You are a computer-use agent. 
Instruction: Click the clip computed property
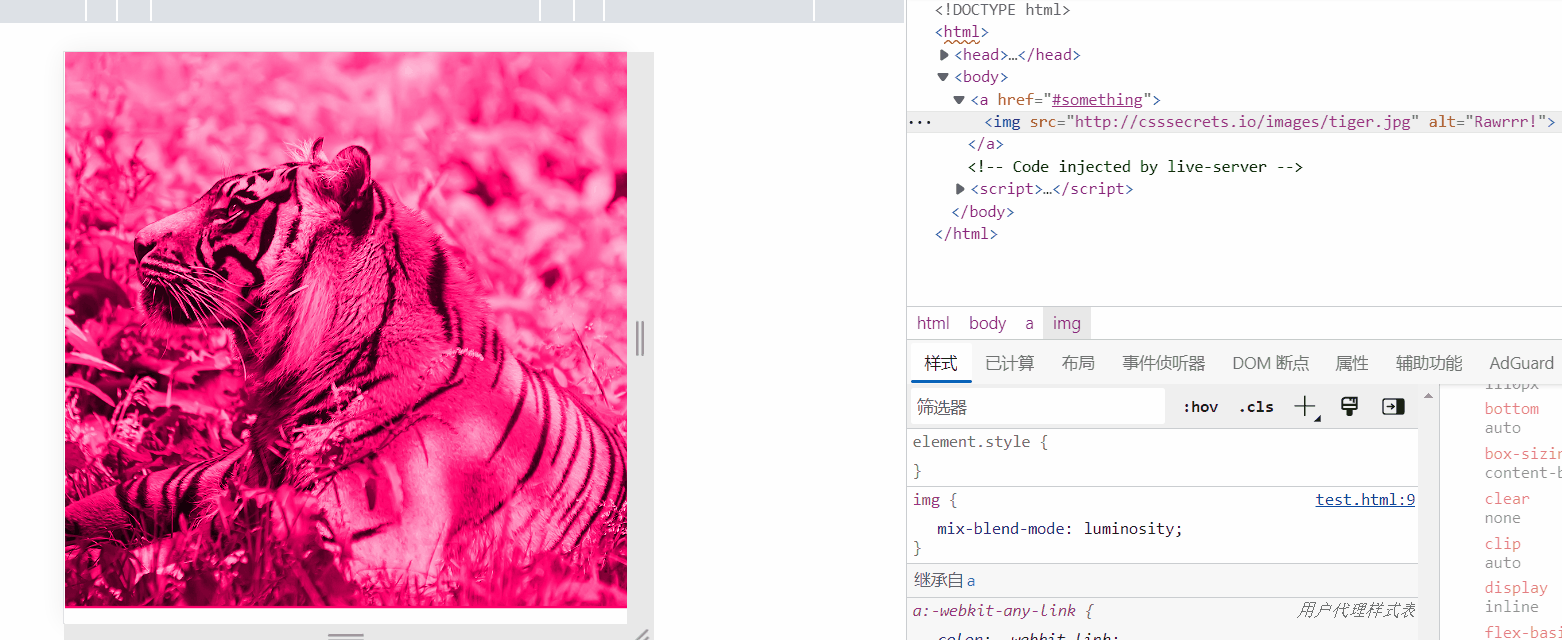pyautogui.click(x=1503, y=544)
